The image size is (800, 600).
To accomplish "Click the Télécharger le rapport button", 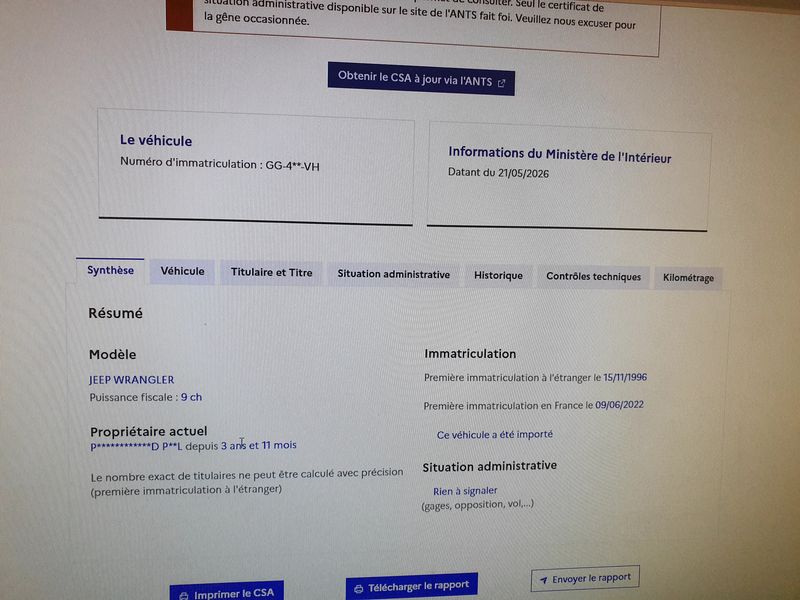I will (x=412, y=586).
